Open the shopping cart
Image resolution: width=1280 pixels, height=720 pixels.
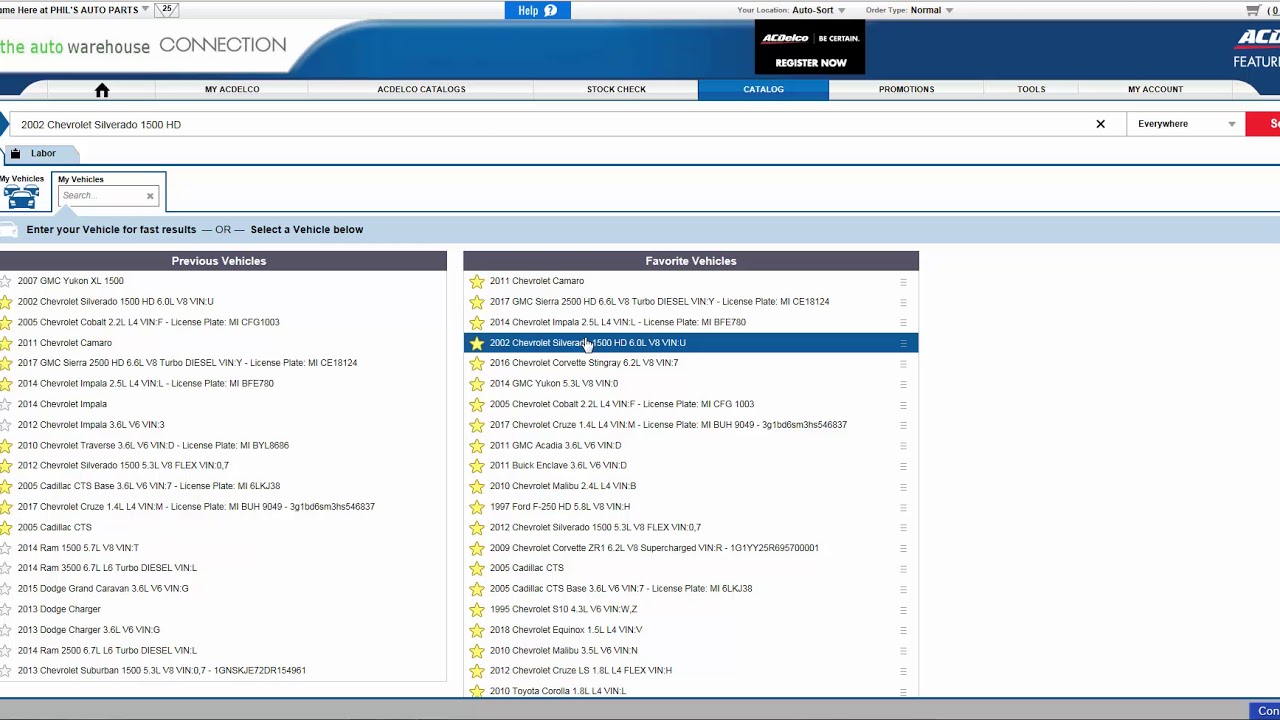click(x=1253, y=10)
